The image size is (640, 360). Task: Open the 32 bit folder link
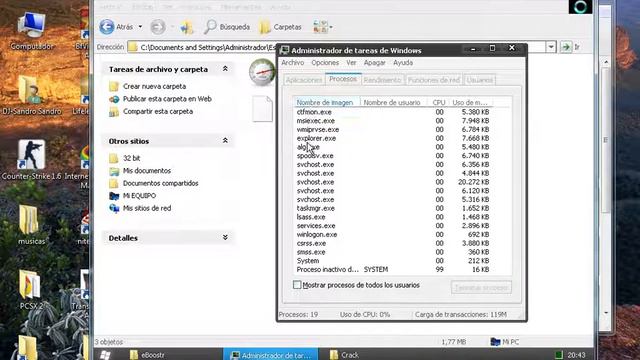pyautogui.click(x=131, y=158)
